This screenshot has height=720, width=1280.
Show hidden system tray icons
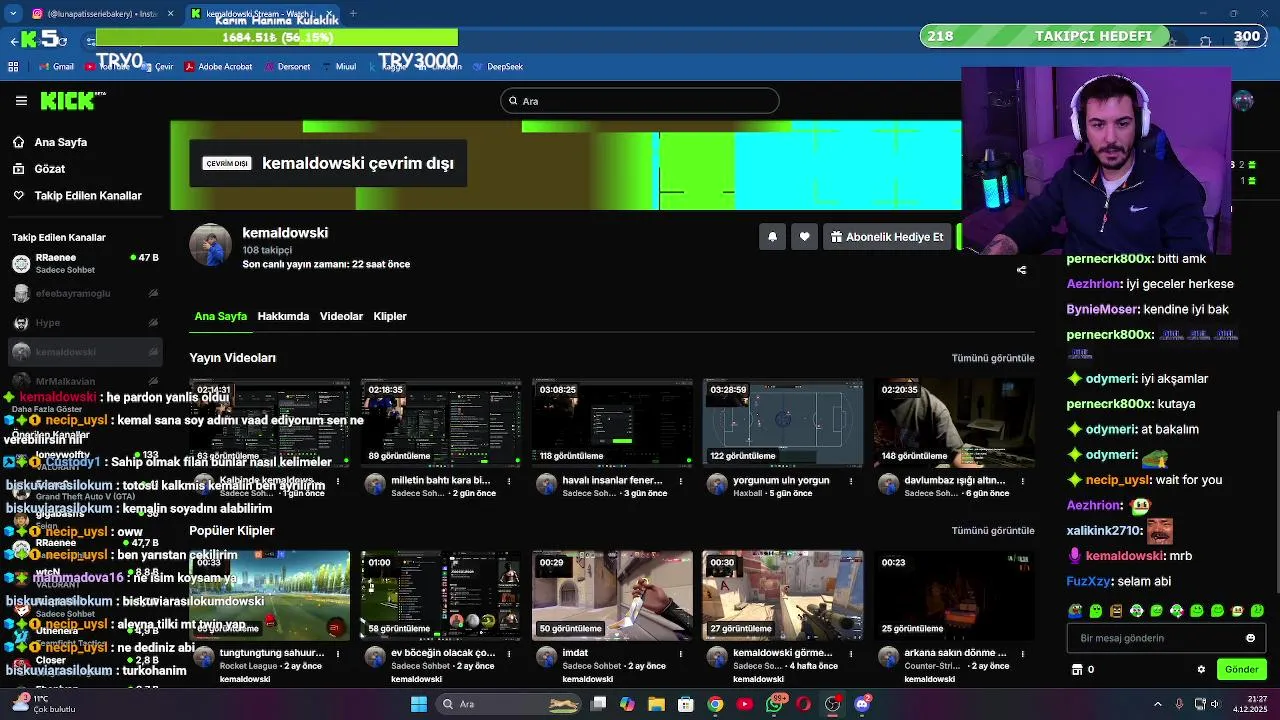1157,704
